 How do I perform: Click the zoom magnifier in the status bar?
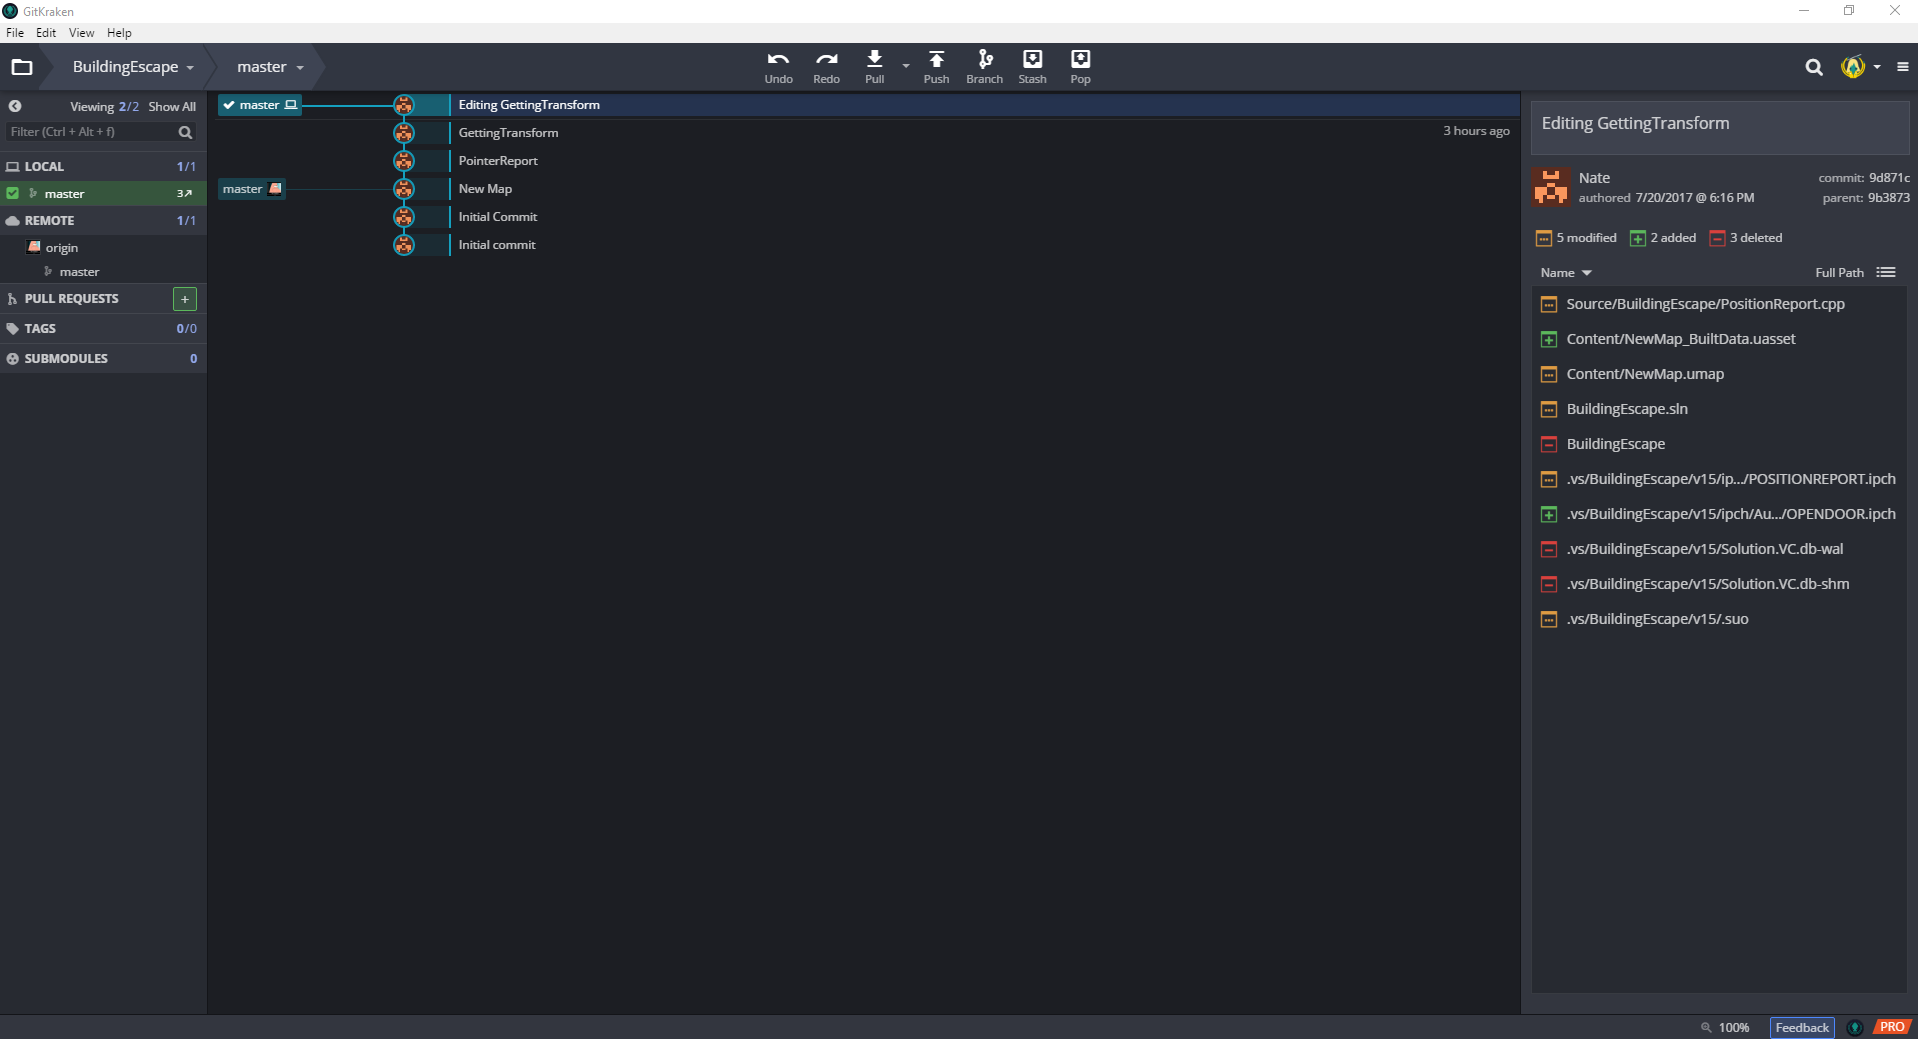(x=1706, y=1027)
